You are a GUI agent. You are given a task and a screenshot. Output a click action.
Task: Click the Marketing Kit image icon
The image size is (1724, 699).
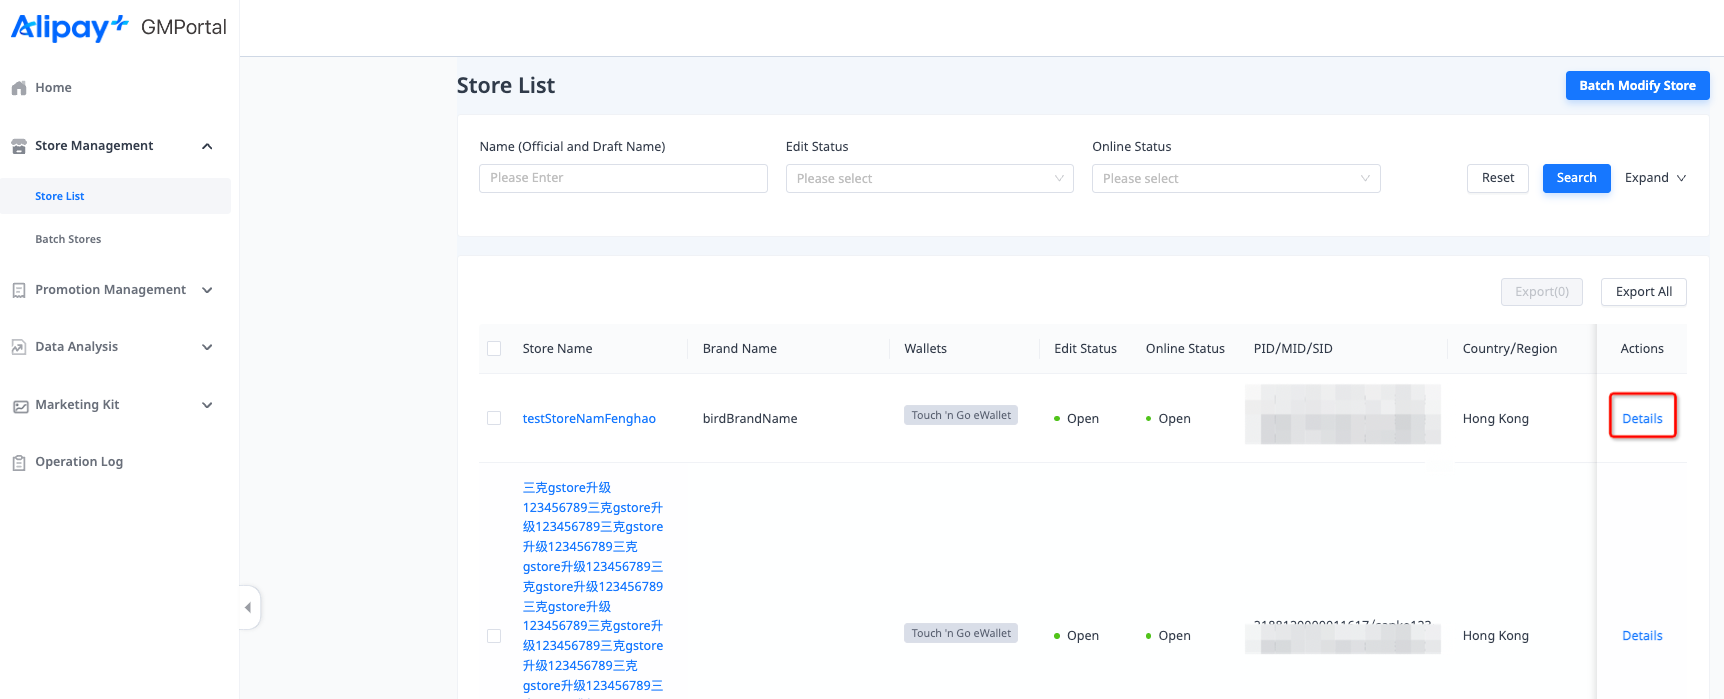[19, 405]
